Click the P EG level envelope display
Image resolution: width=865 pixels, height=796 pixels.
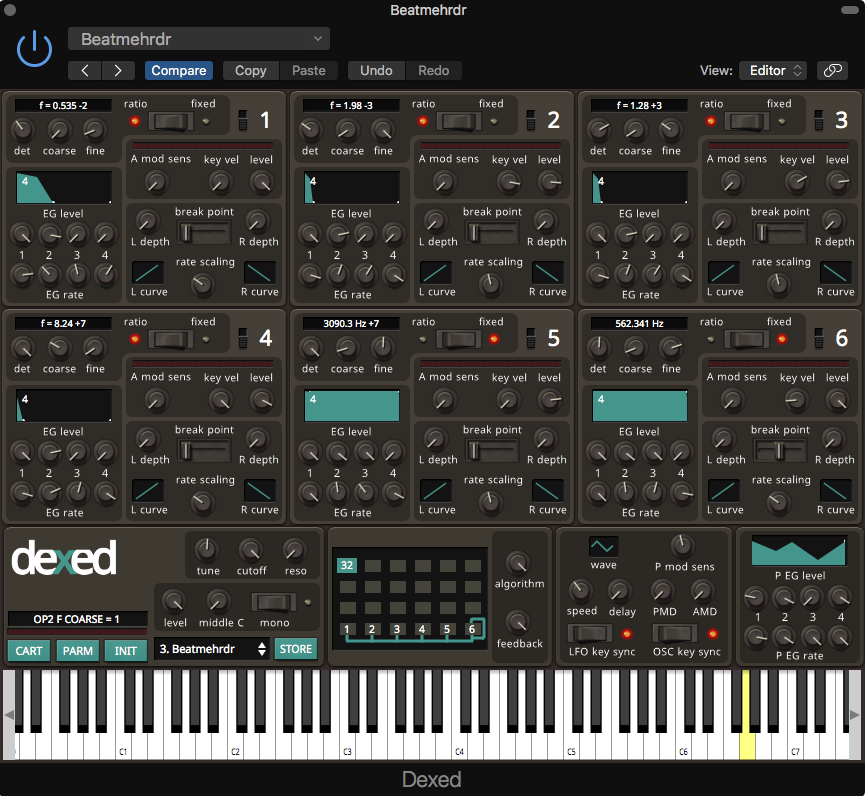click(x=797, y=551)
